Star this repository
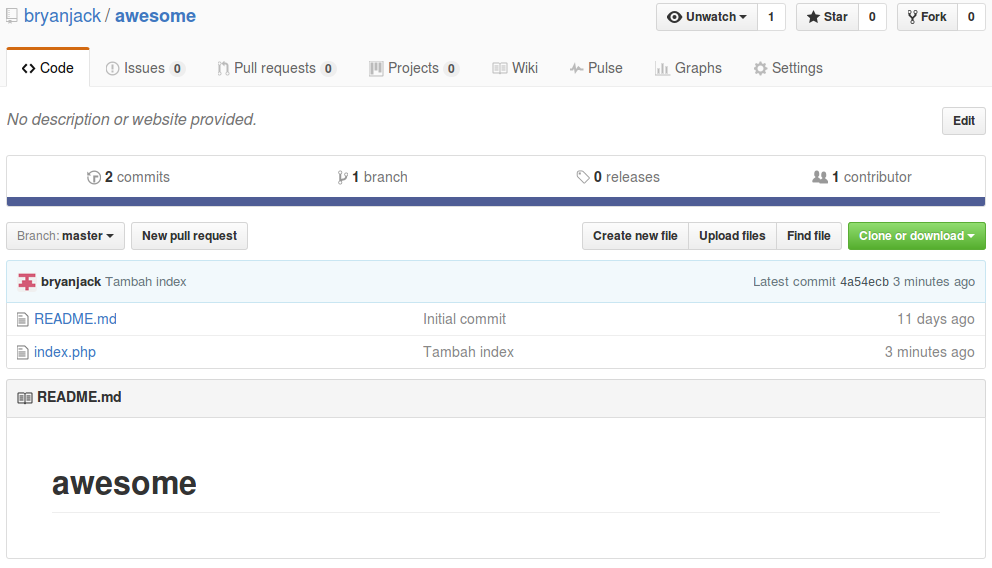The width and height of the screenshot is (992, 568). [827, 17]
